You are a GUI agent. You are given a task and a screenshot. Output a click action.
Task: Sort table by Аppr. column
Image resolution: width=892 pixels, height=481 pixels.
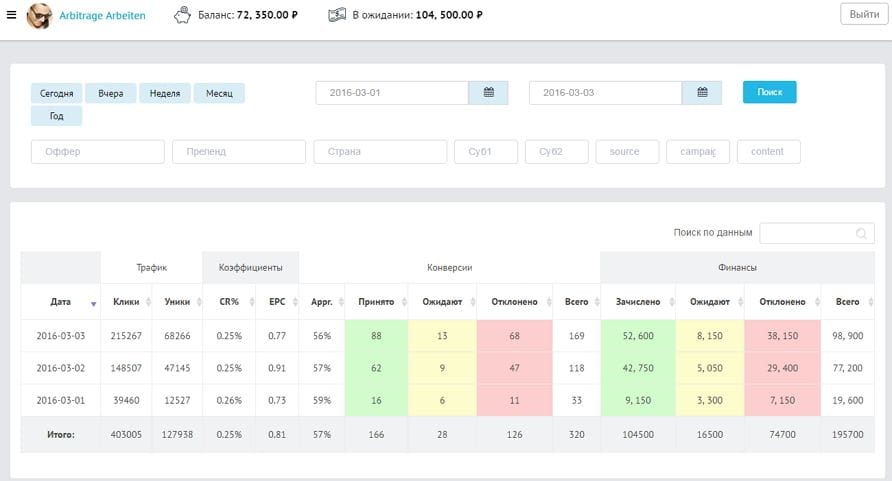point(322,302)
